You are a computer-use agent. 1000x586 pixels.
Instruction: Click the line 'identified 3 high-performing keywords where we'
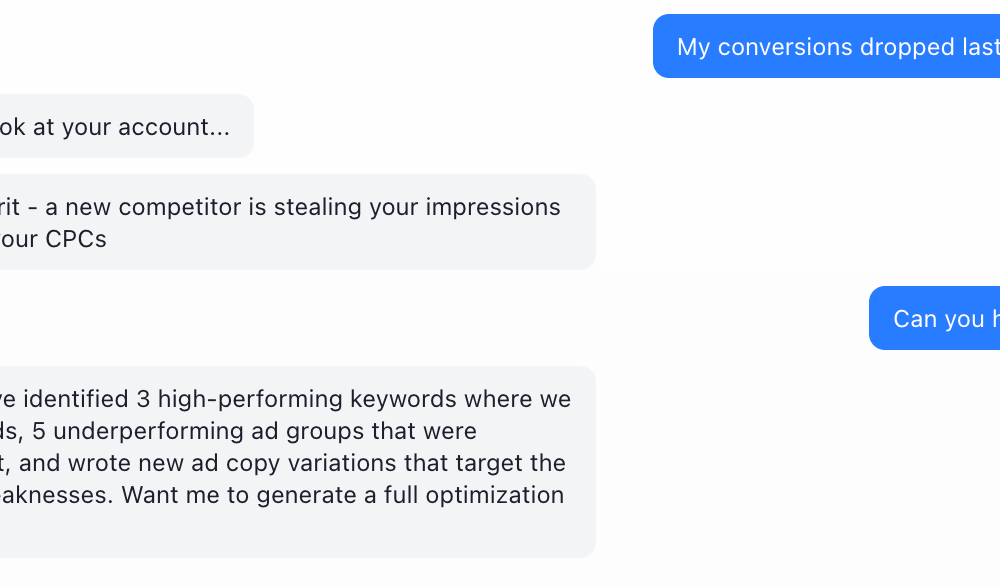(290, 399)
